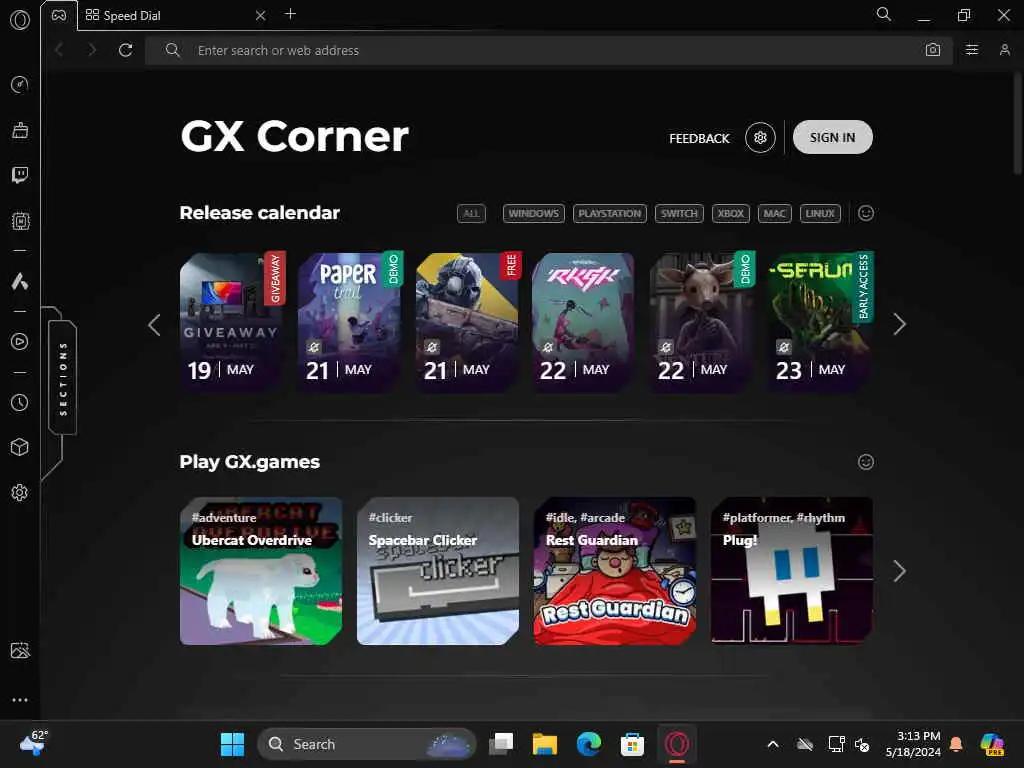Open GX Control speedometer icon in sidebar

[x=20, y=84]
